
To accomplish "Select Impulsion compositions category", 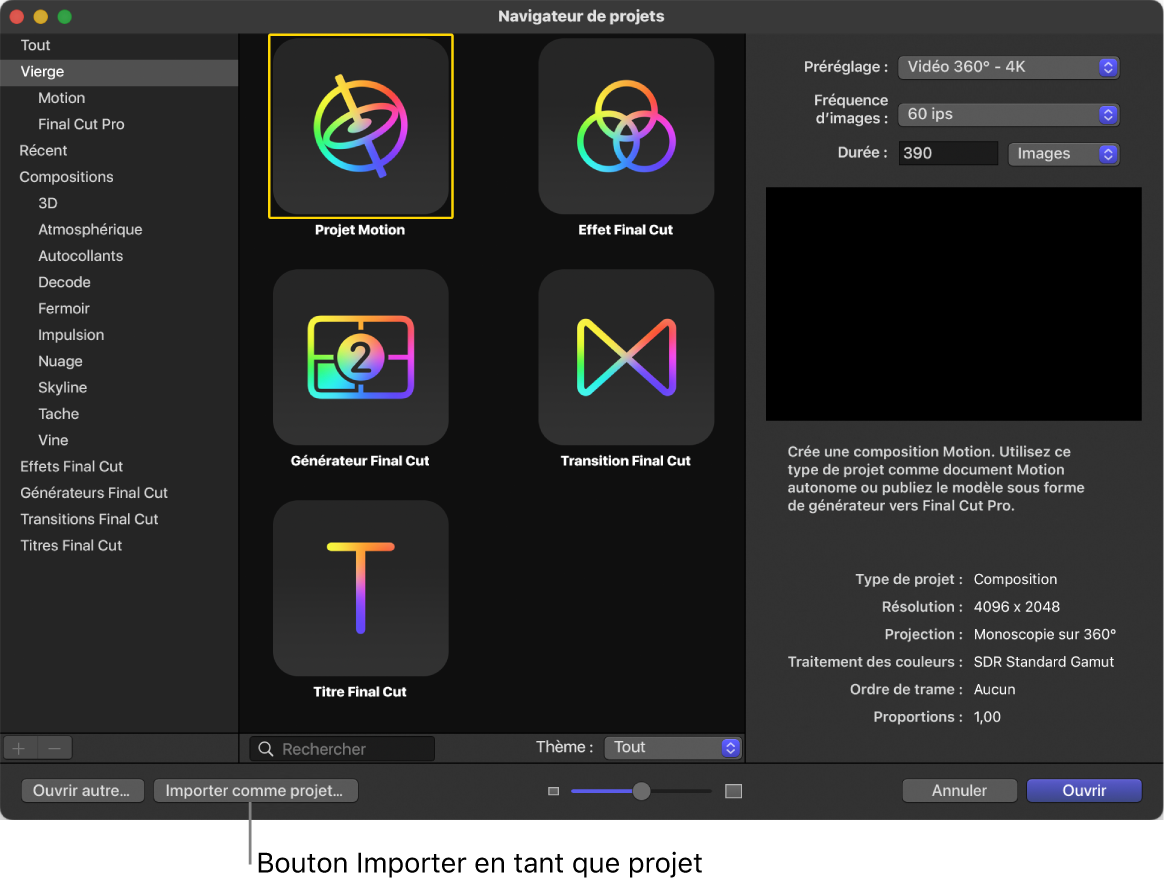I will [119, 335].
